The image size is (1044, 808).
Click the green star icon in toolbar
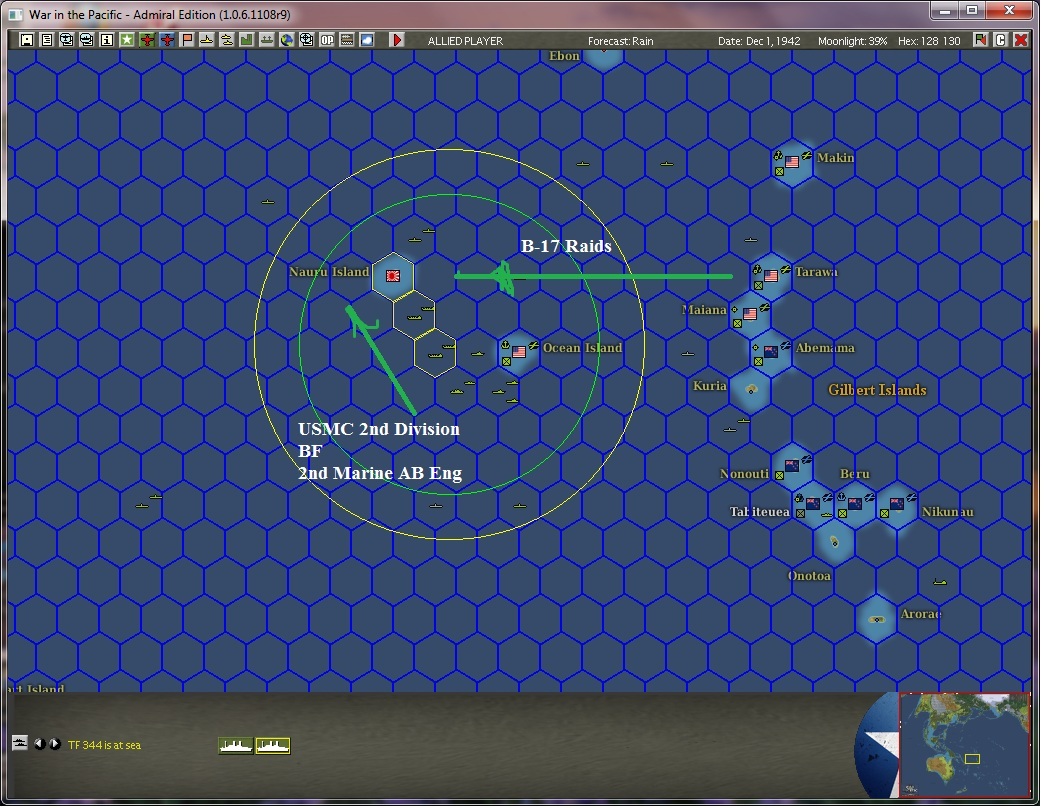[127, 40]
